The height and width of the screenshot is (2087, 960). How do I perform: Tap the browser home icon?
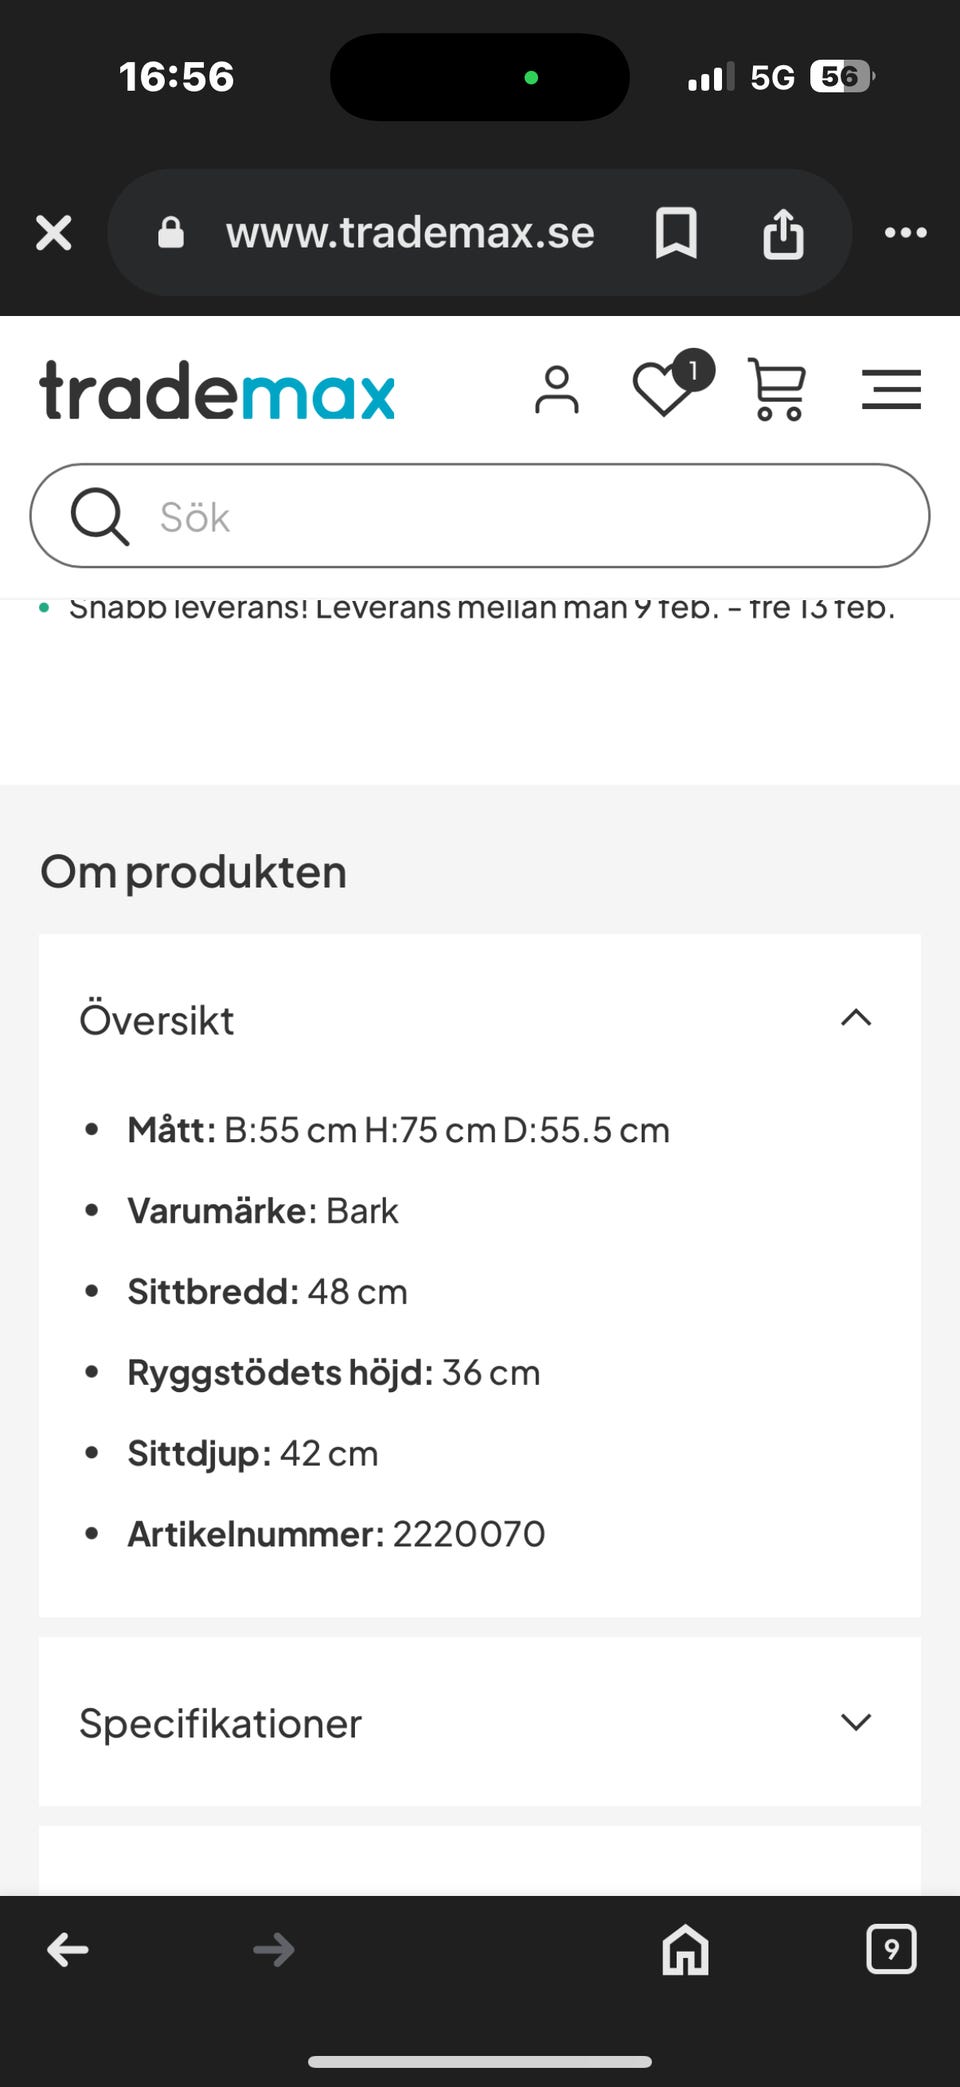[686, 1949]
